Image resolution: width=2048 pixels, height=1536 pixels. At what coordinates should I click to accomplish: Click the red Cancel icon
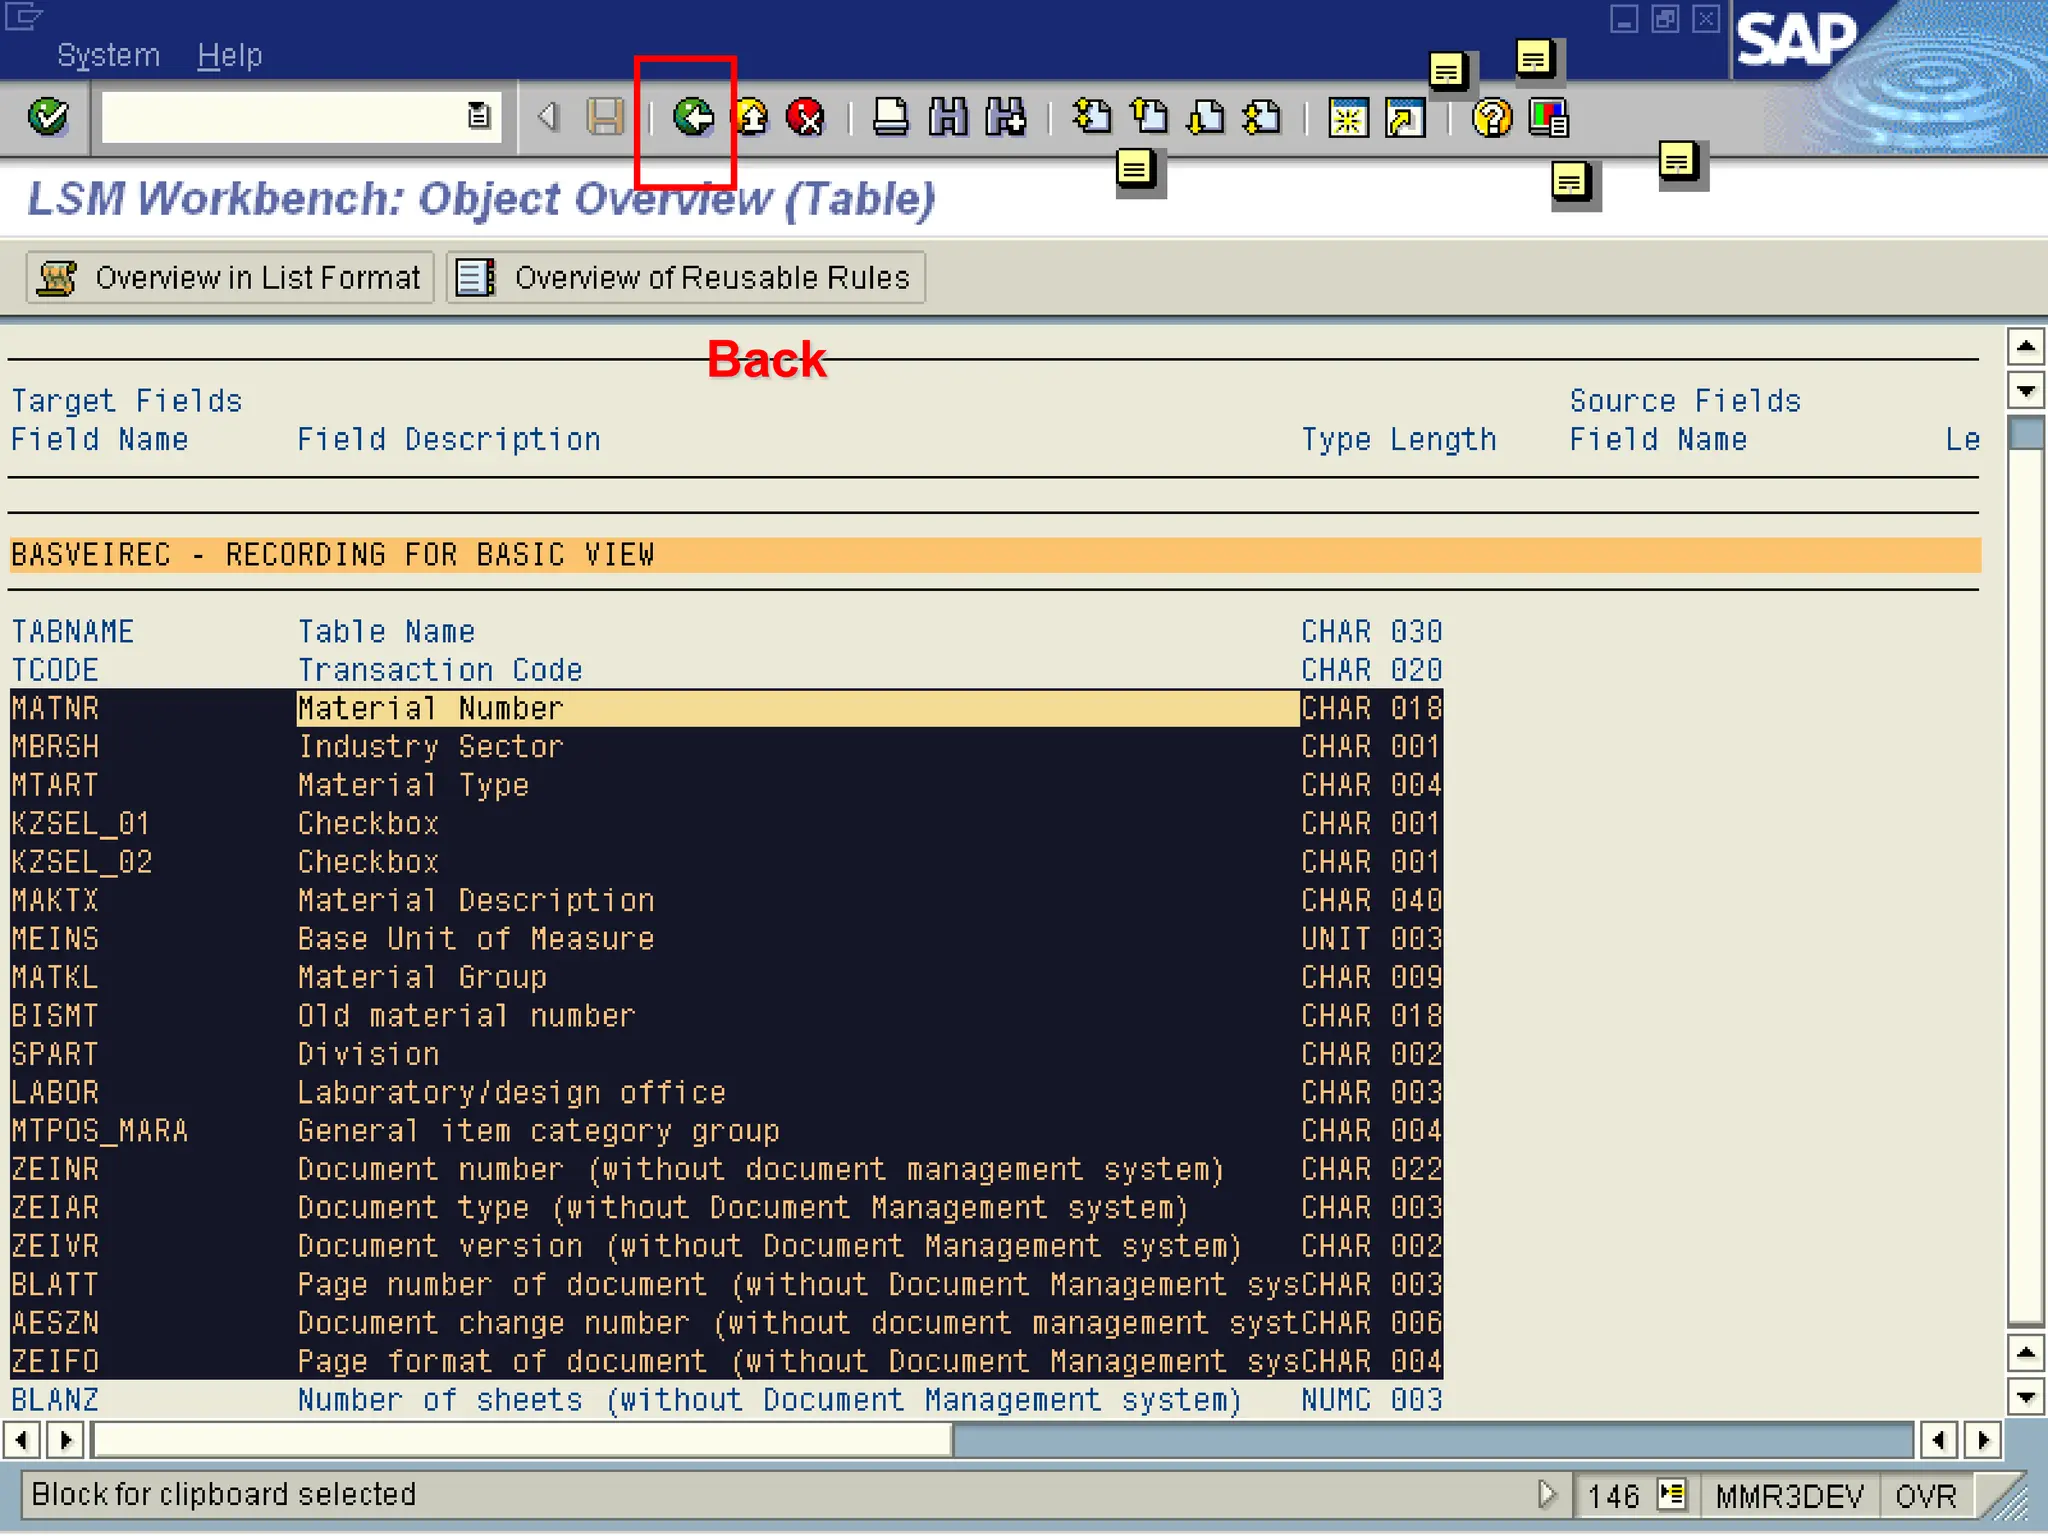click(805, 118)
